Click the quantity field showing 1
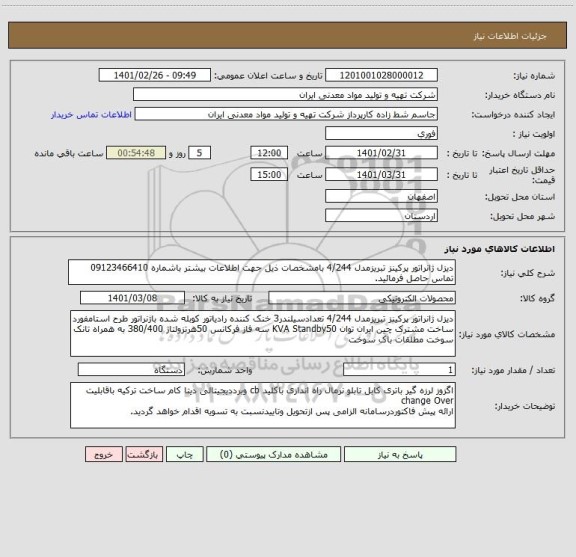 (399, 370)
